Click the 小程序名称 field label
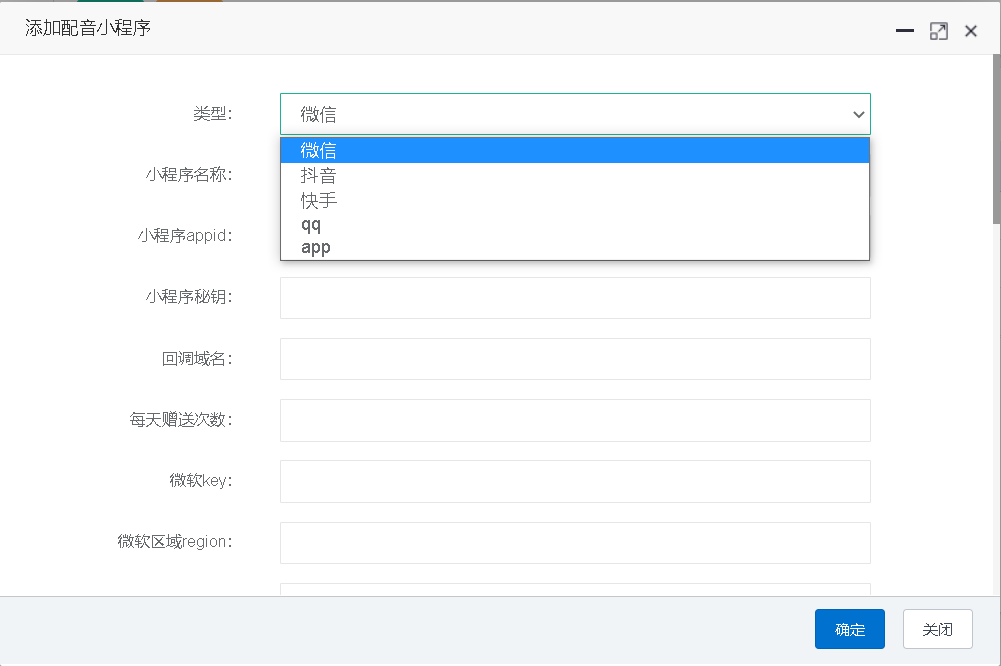The image size is (1001, 666). pos(188,175)
